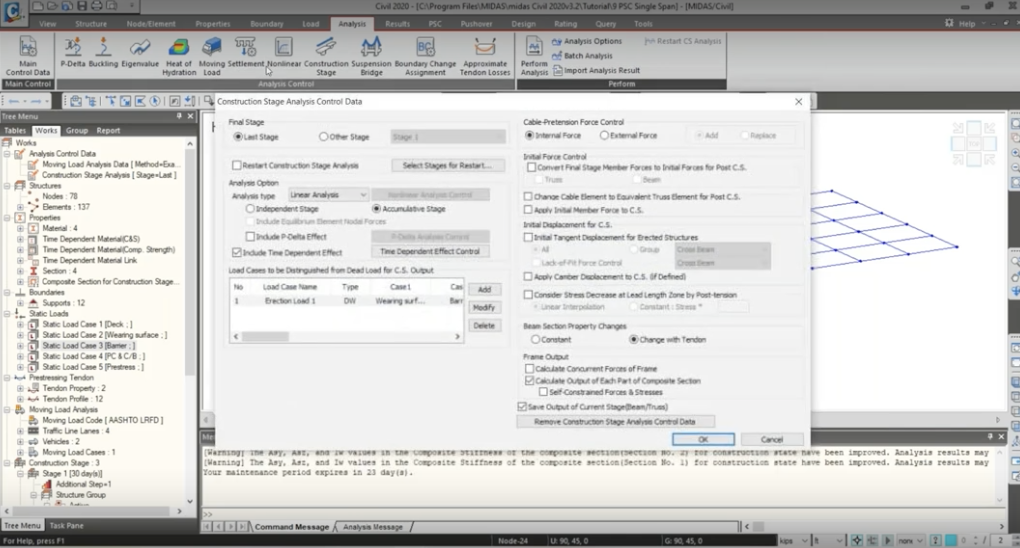Screen dimensions: 1020x548
Task: Click OK in the dialog
Action: (703, 439)
